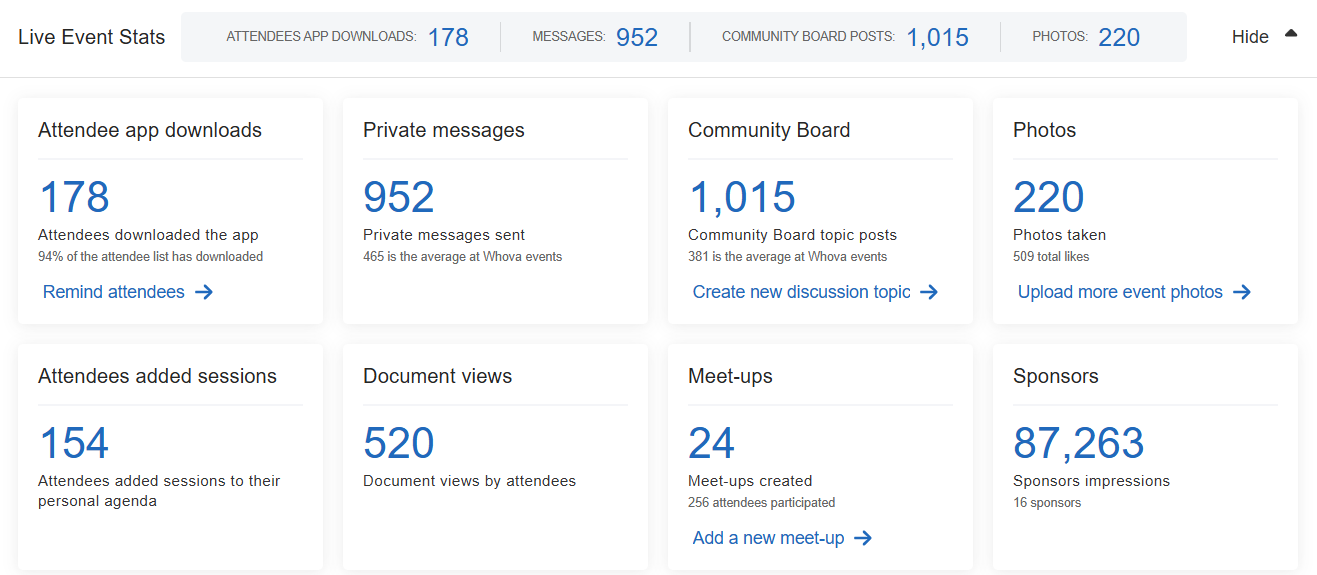Image resolution: width=1317 pixels, height=575 pixels.
Task: Click the Private messages card title
Action: [443, 130]
